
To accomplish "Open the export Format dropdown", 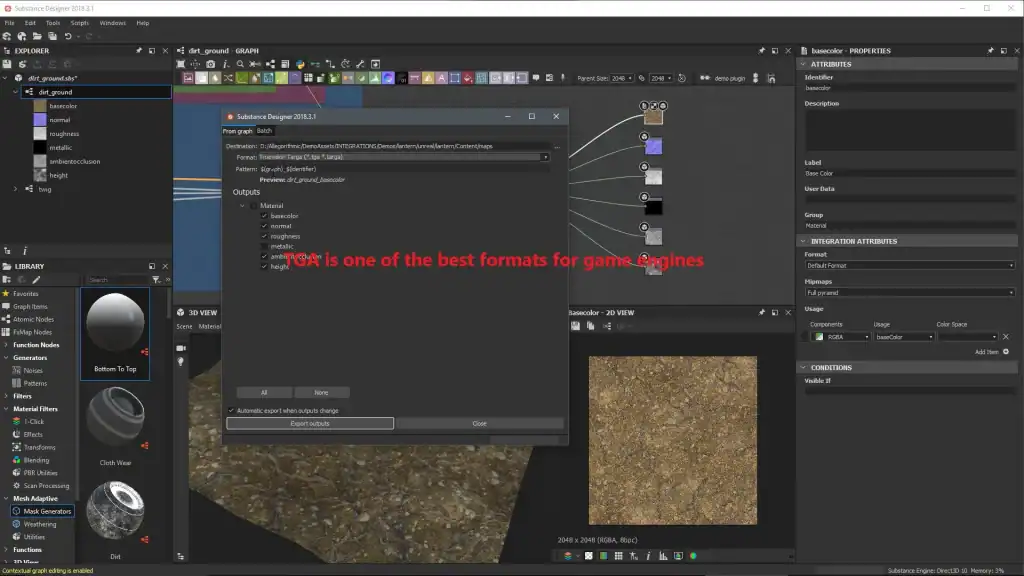I will 404,157.
